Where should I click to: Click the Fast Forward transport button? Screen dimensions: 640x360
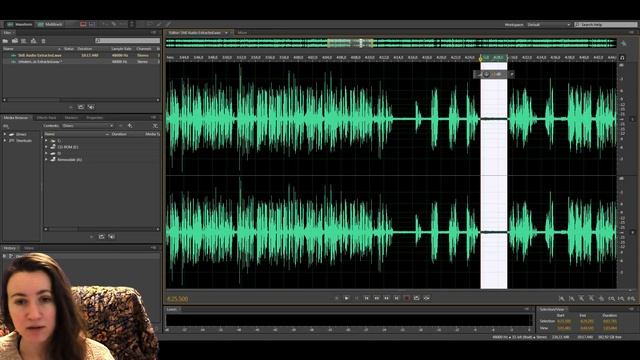click(387, 298)
